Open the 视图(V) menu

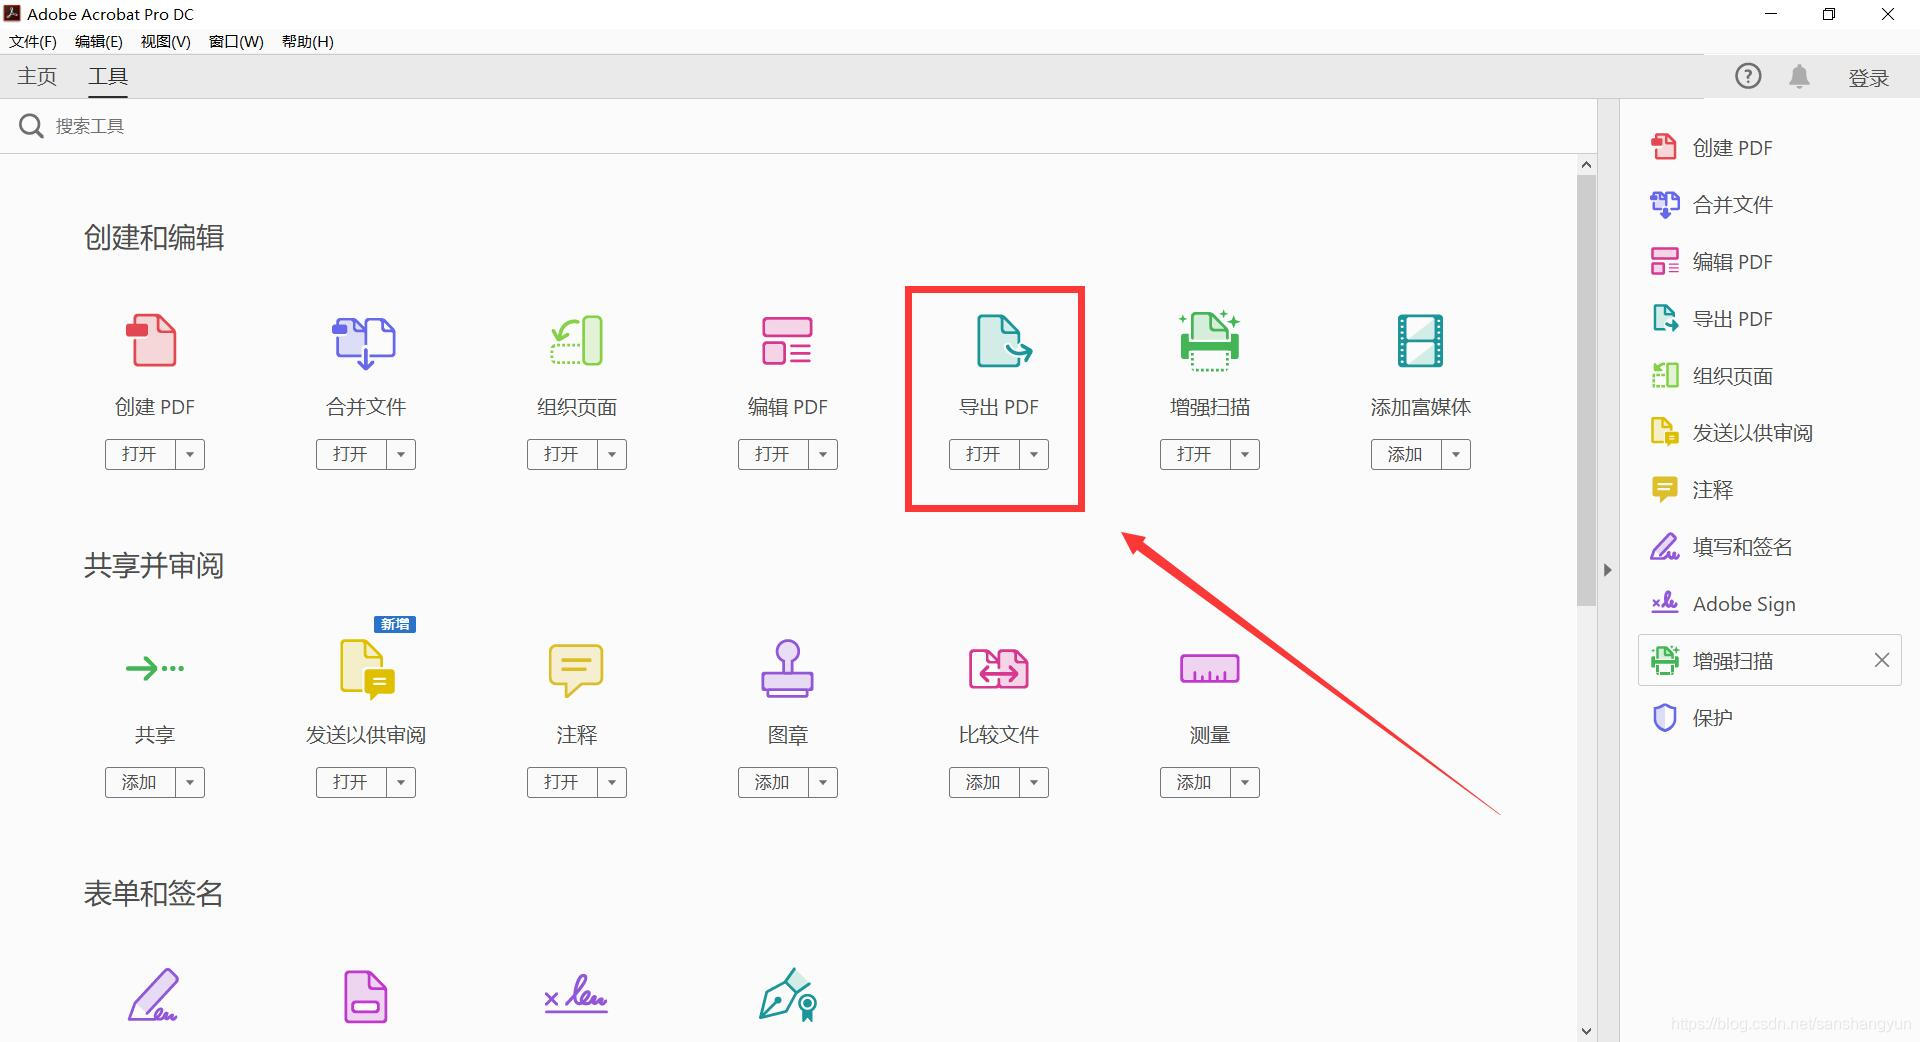coord(166,41)
